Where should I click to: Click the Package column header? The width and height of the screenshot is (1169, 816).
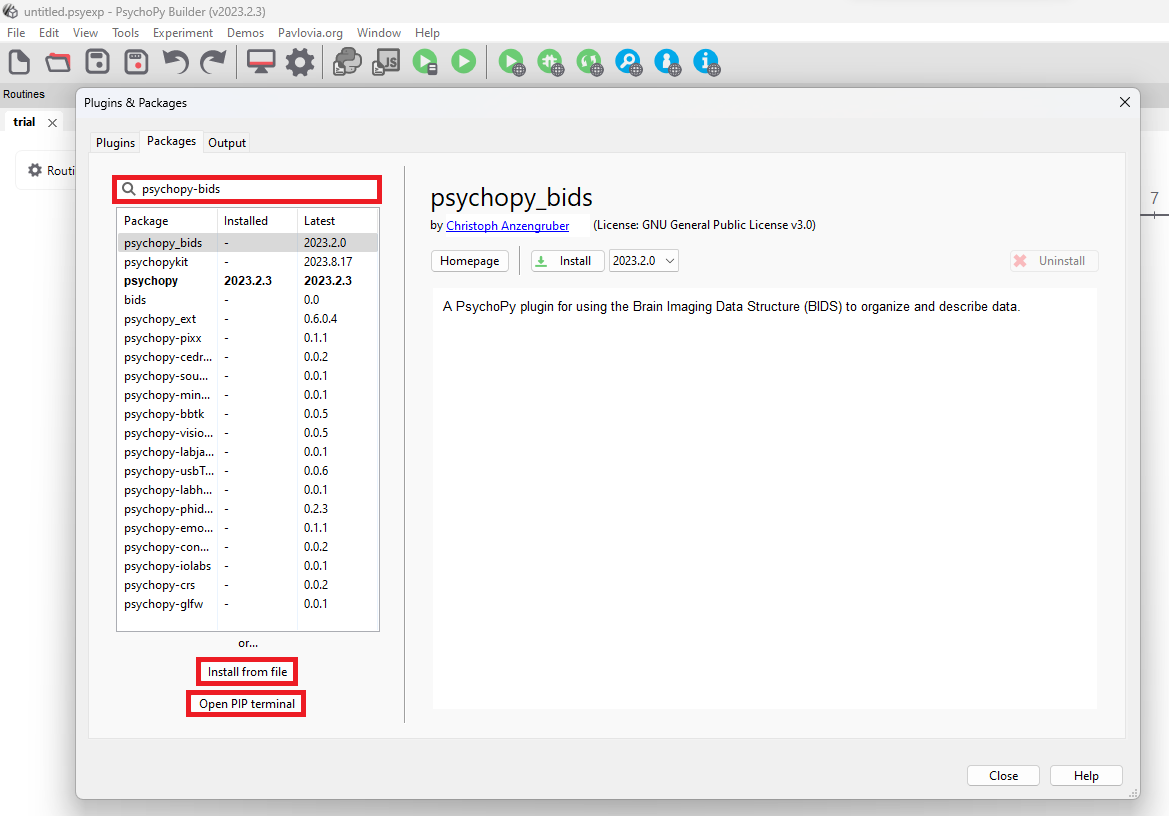coord(167,221)
